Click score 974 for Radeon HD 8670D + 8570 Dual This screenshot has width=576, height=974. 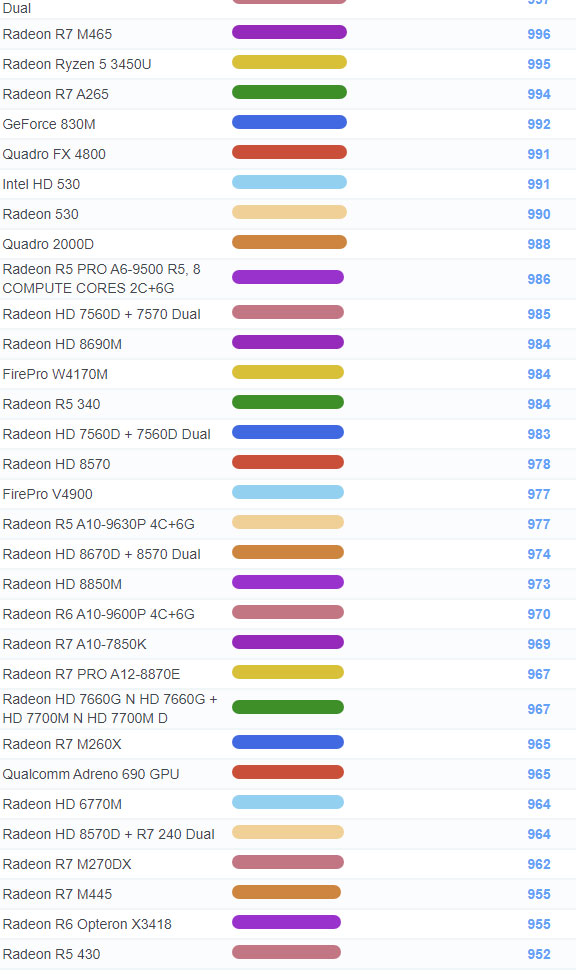tap(539, 553)
